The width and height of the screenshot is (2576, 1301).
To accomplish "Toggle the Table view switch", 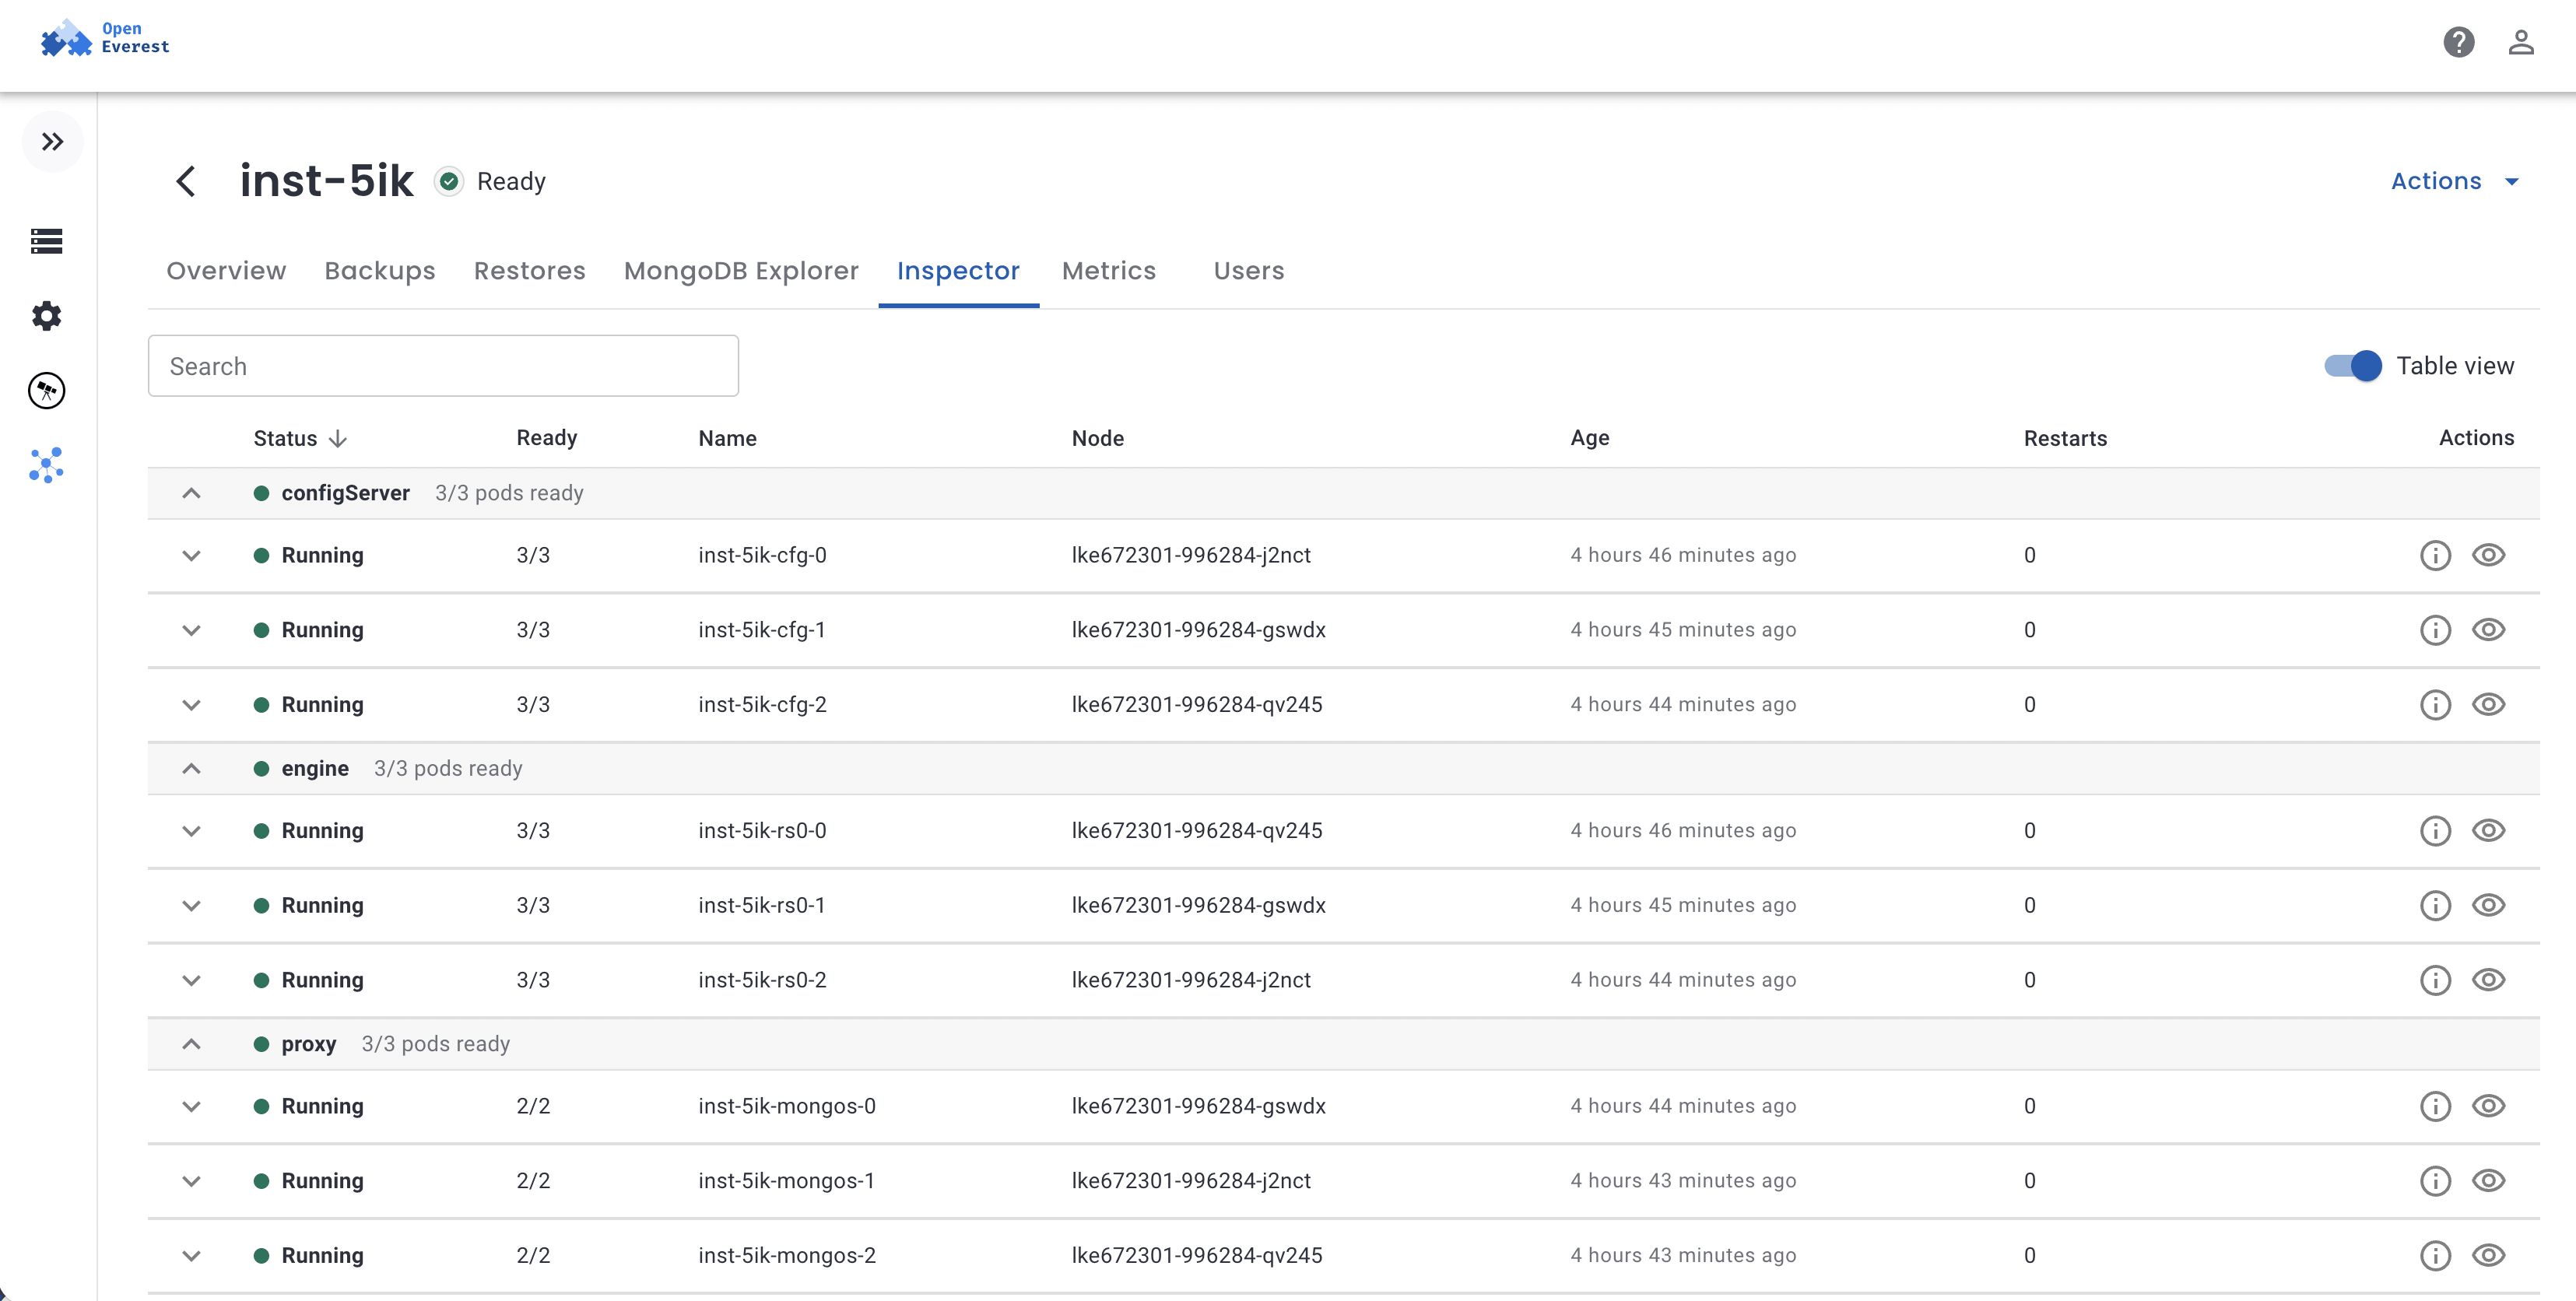I will (x=2351, y=366).
